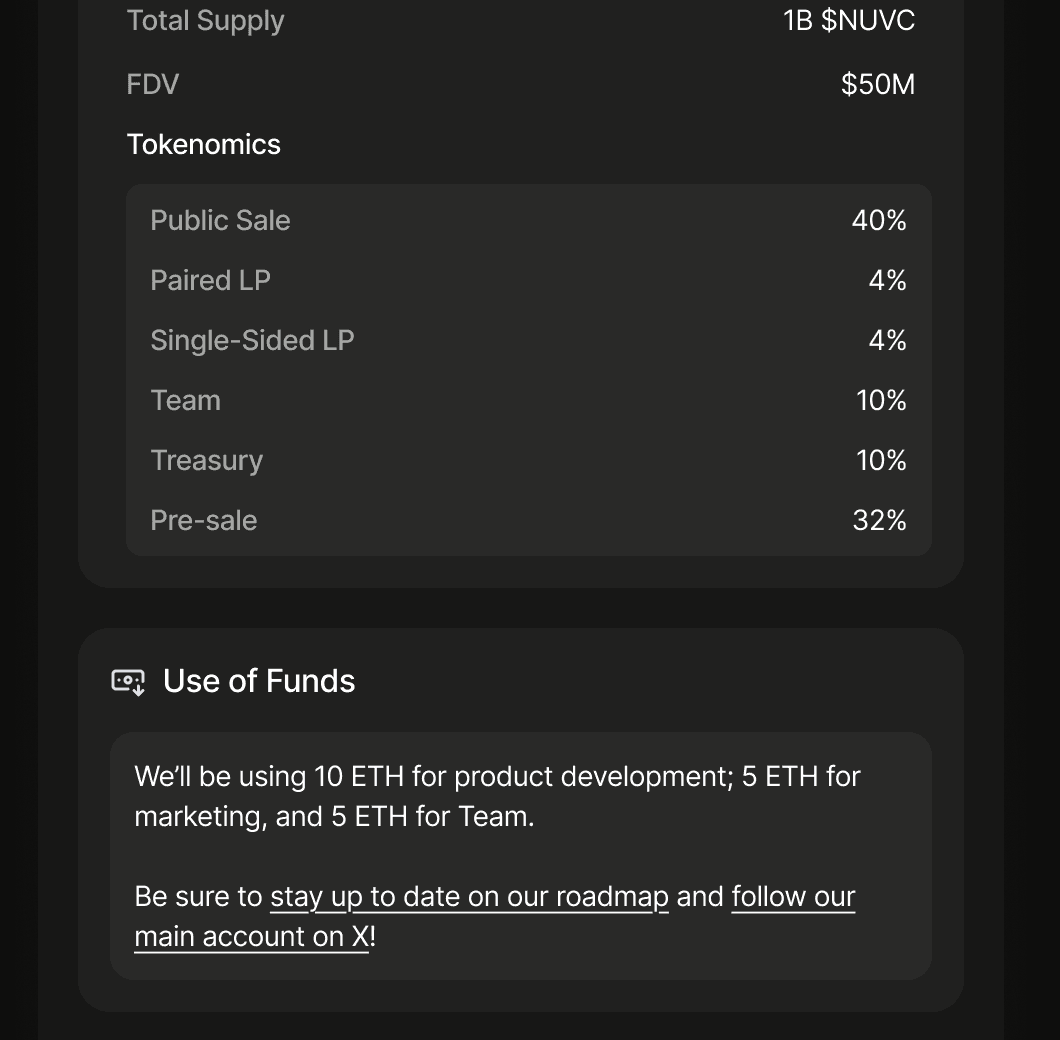
Task: Click the Use of Funds money icon
Action: pyautogui.click(x=128, y=682)
